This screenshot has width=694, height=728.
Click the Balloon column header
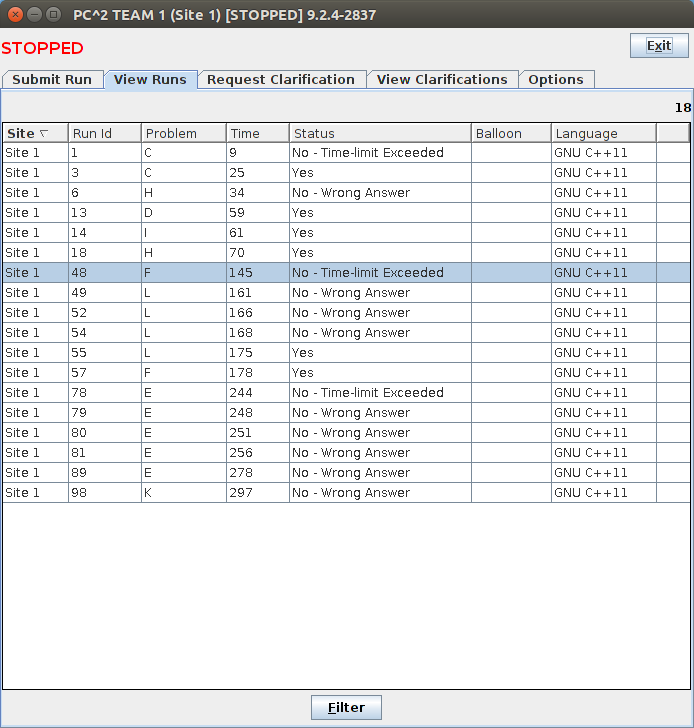510,133
